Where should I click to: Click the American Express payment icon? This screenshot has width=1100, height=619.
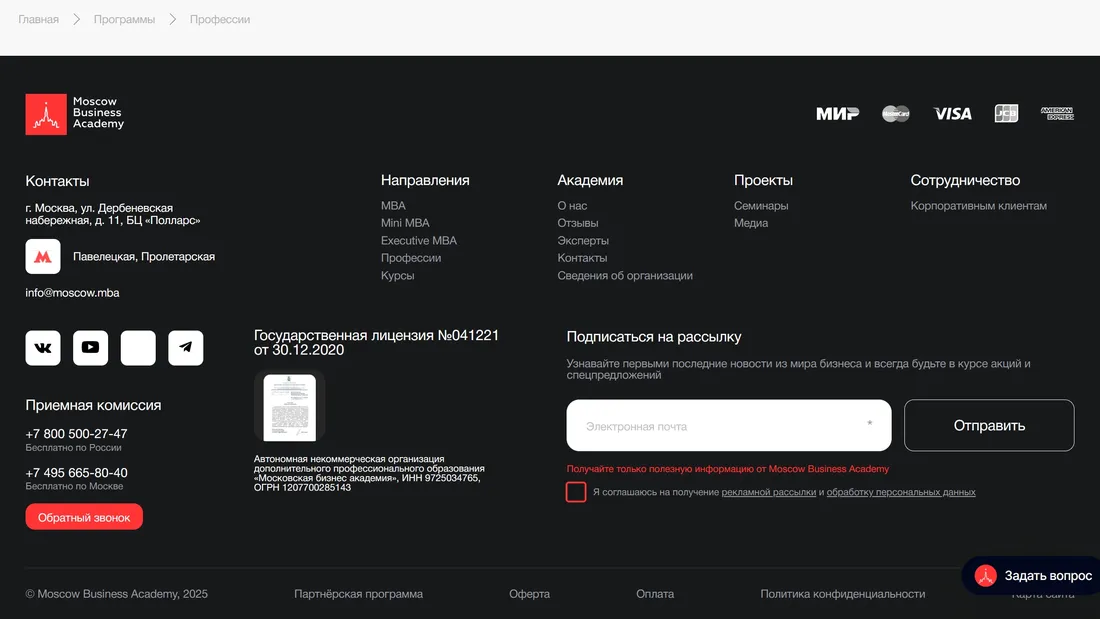coord(1057,113)
